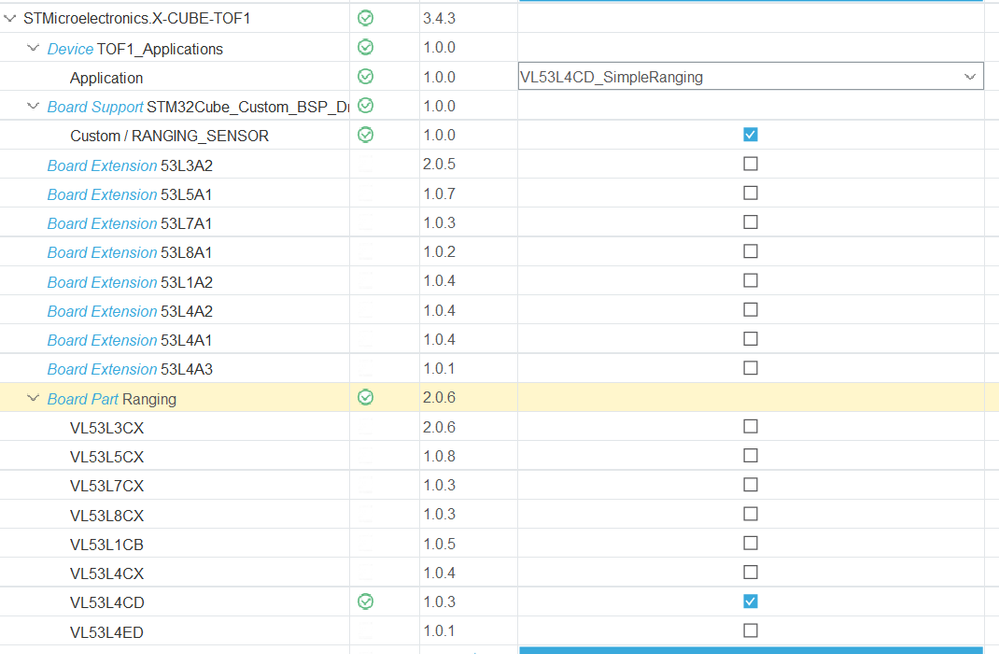Image resolution: width=999 pixels, height=654 pixels.
Task: Select the VL53L8CX row label
Action: tap(107, 516)
